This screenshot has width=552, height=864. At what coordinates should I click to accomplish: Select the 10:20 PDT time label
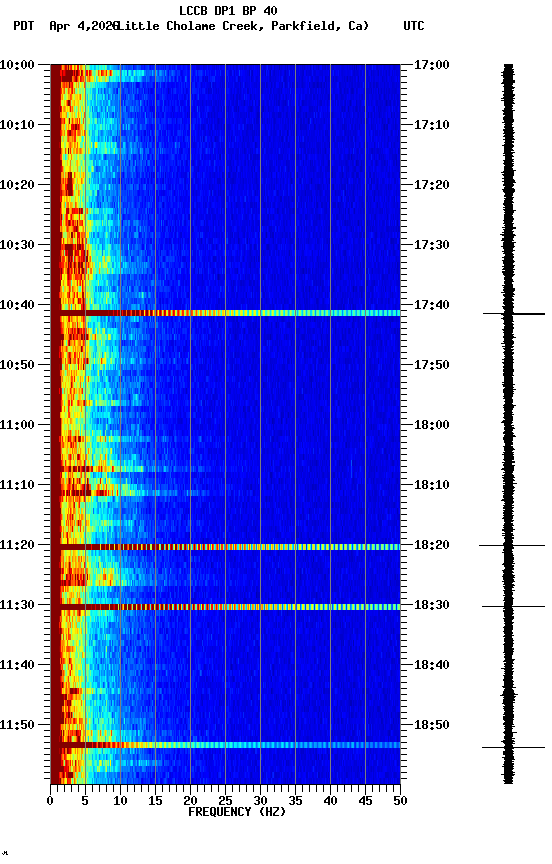17,185
